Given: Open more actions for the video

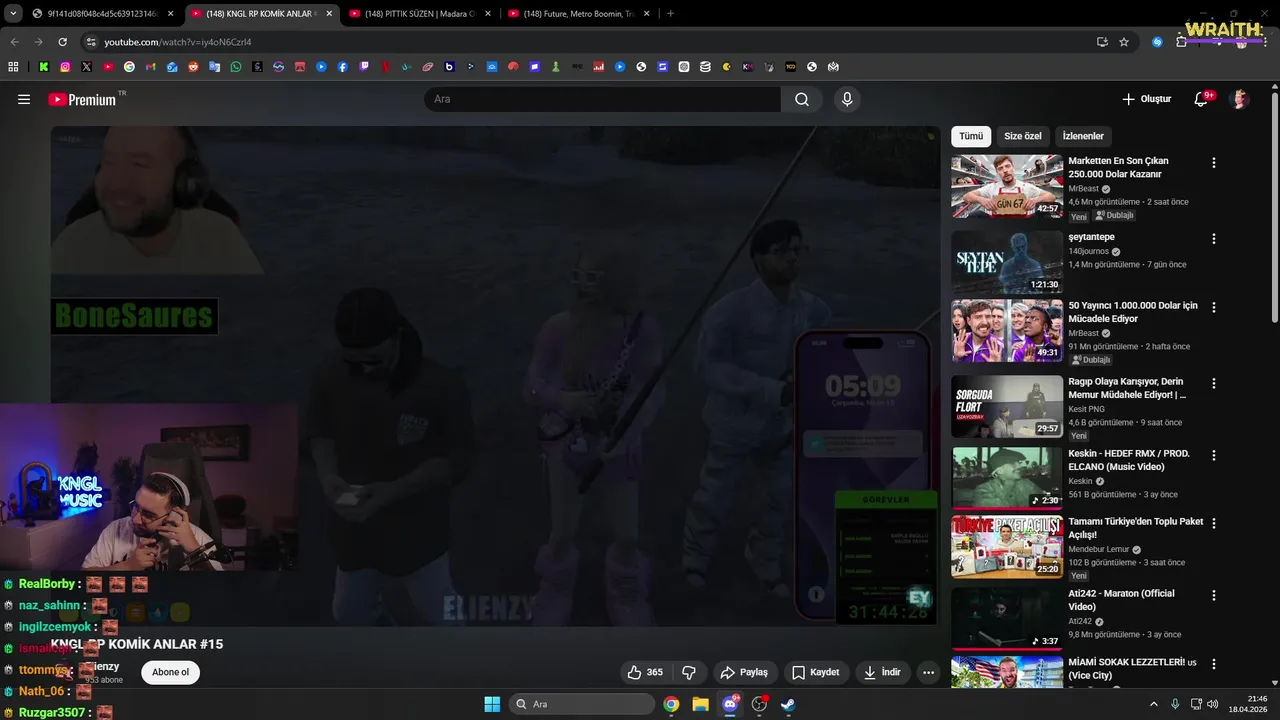Looking at the screenshot, I should 928,672.
